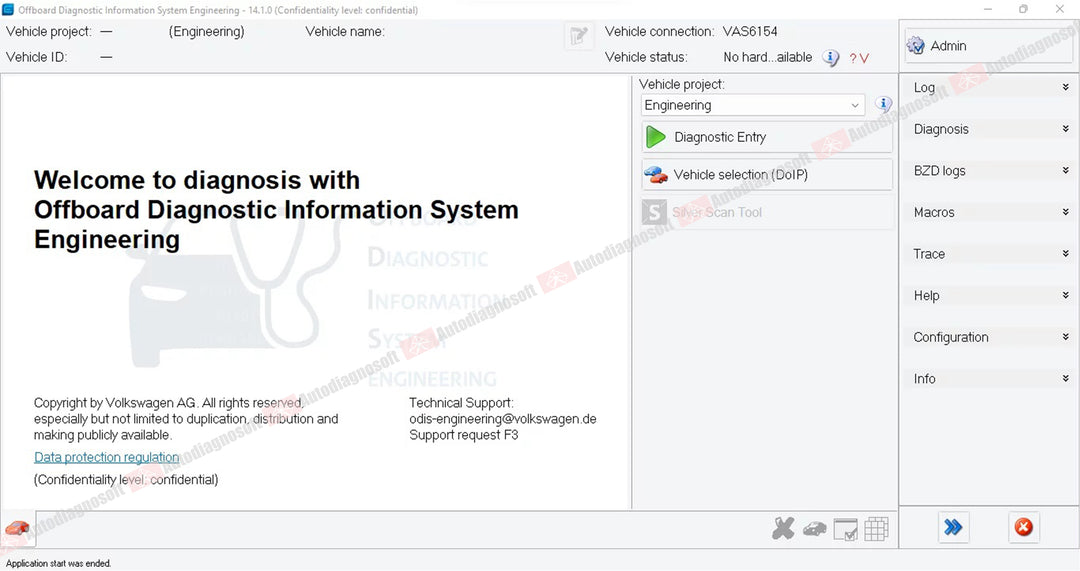Screen dimensions: 1080x571
Task: Click the red car icon at bottom left
Action: (x=17, y=528)
